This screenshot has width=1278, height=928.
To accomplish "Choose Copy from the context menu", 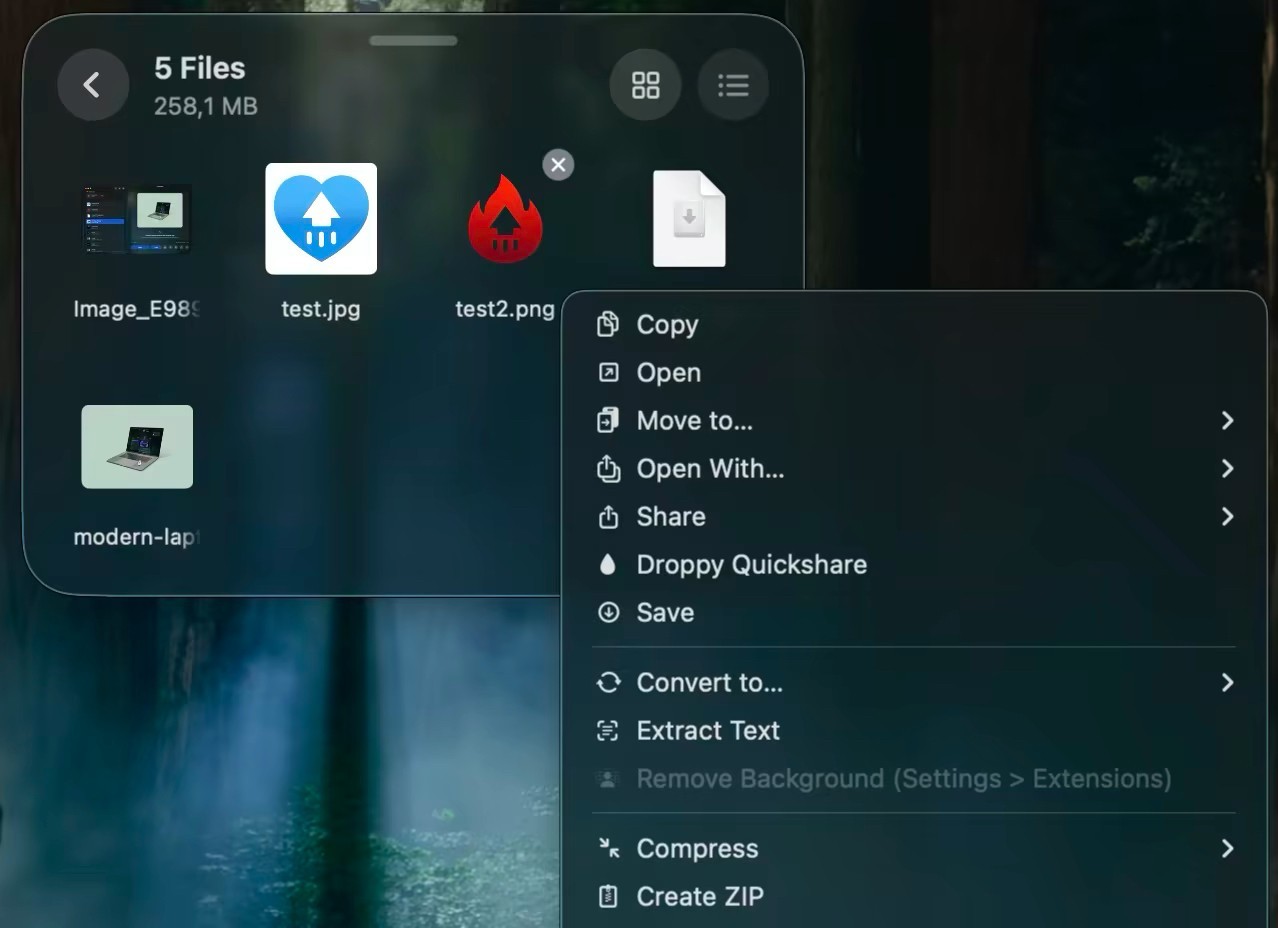I will [667, 325].
